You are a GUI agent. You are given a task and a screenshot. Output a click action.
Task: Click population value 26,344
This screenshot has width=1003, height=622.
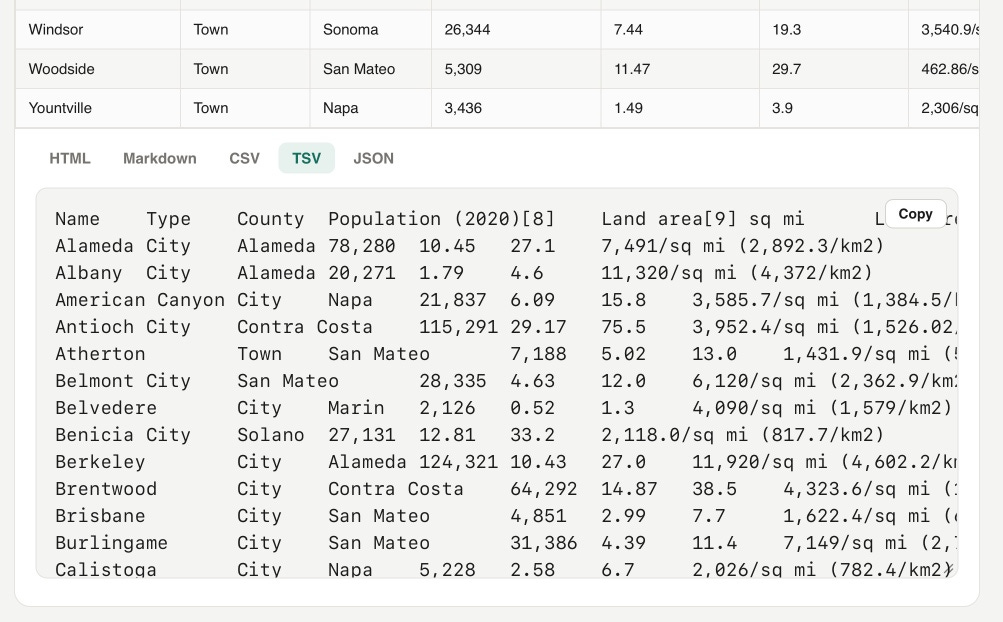(x=517, y=29)
